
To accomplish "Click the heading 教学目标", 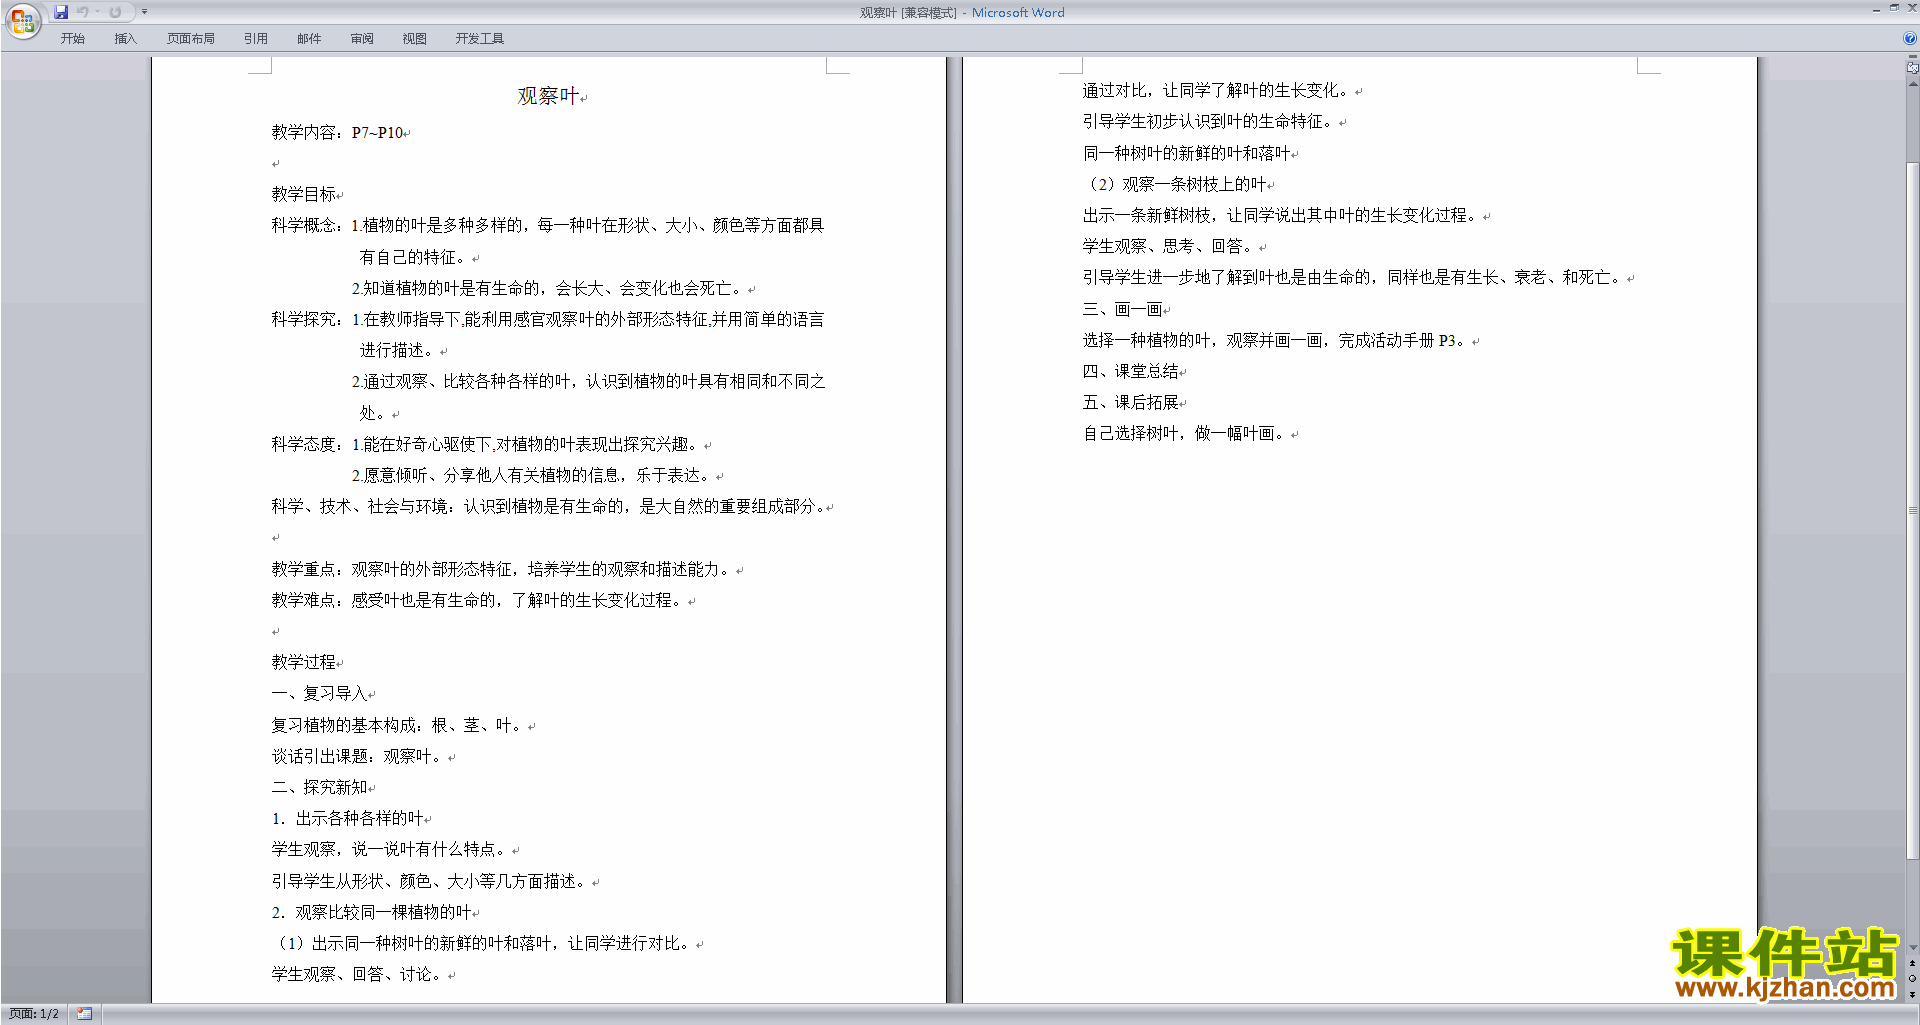I will click(x=303, y=194).
